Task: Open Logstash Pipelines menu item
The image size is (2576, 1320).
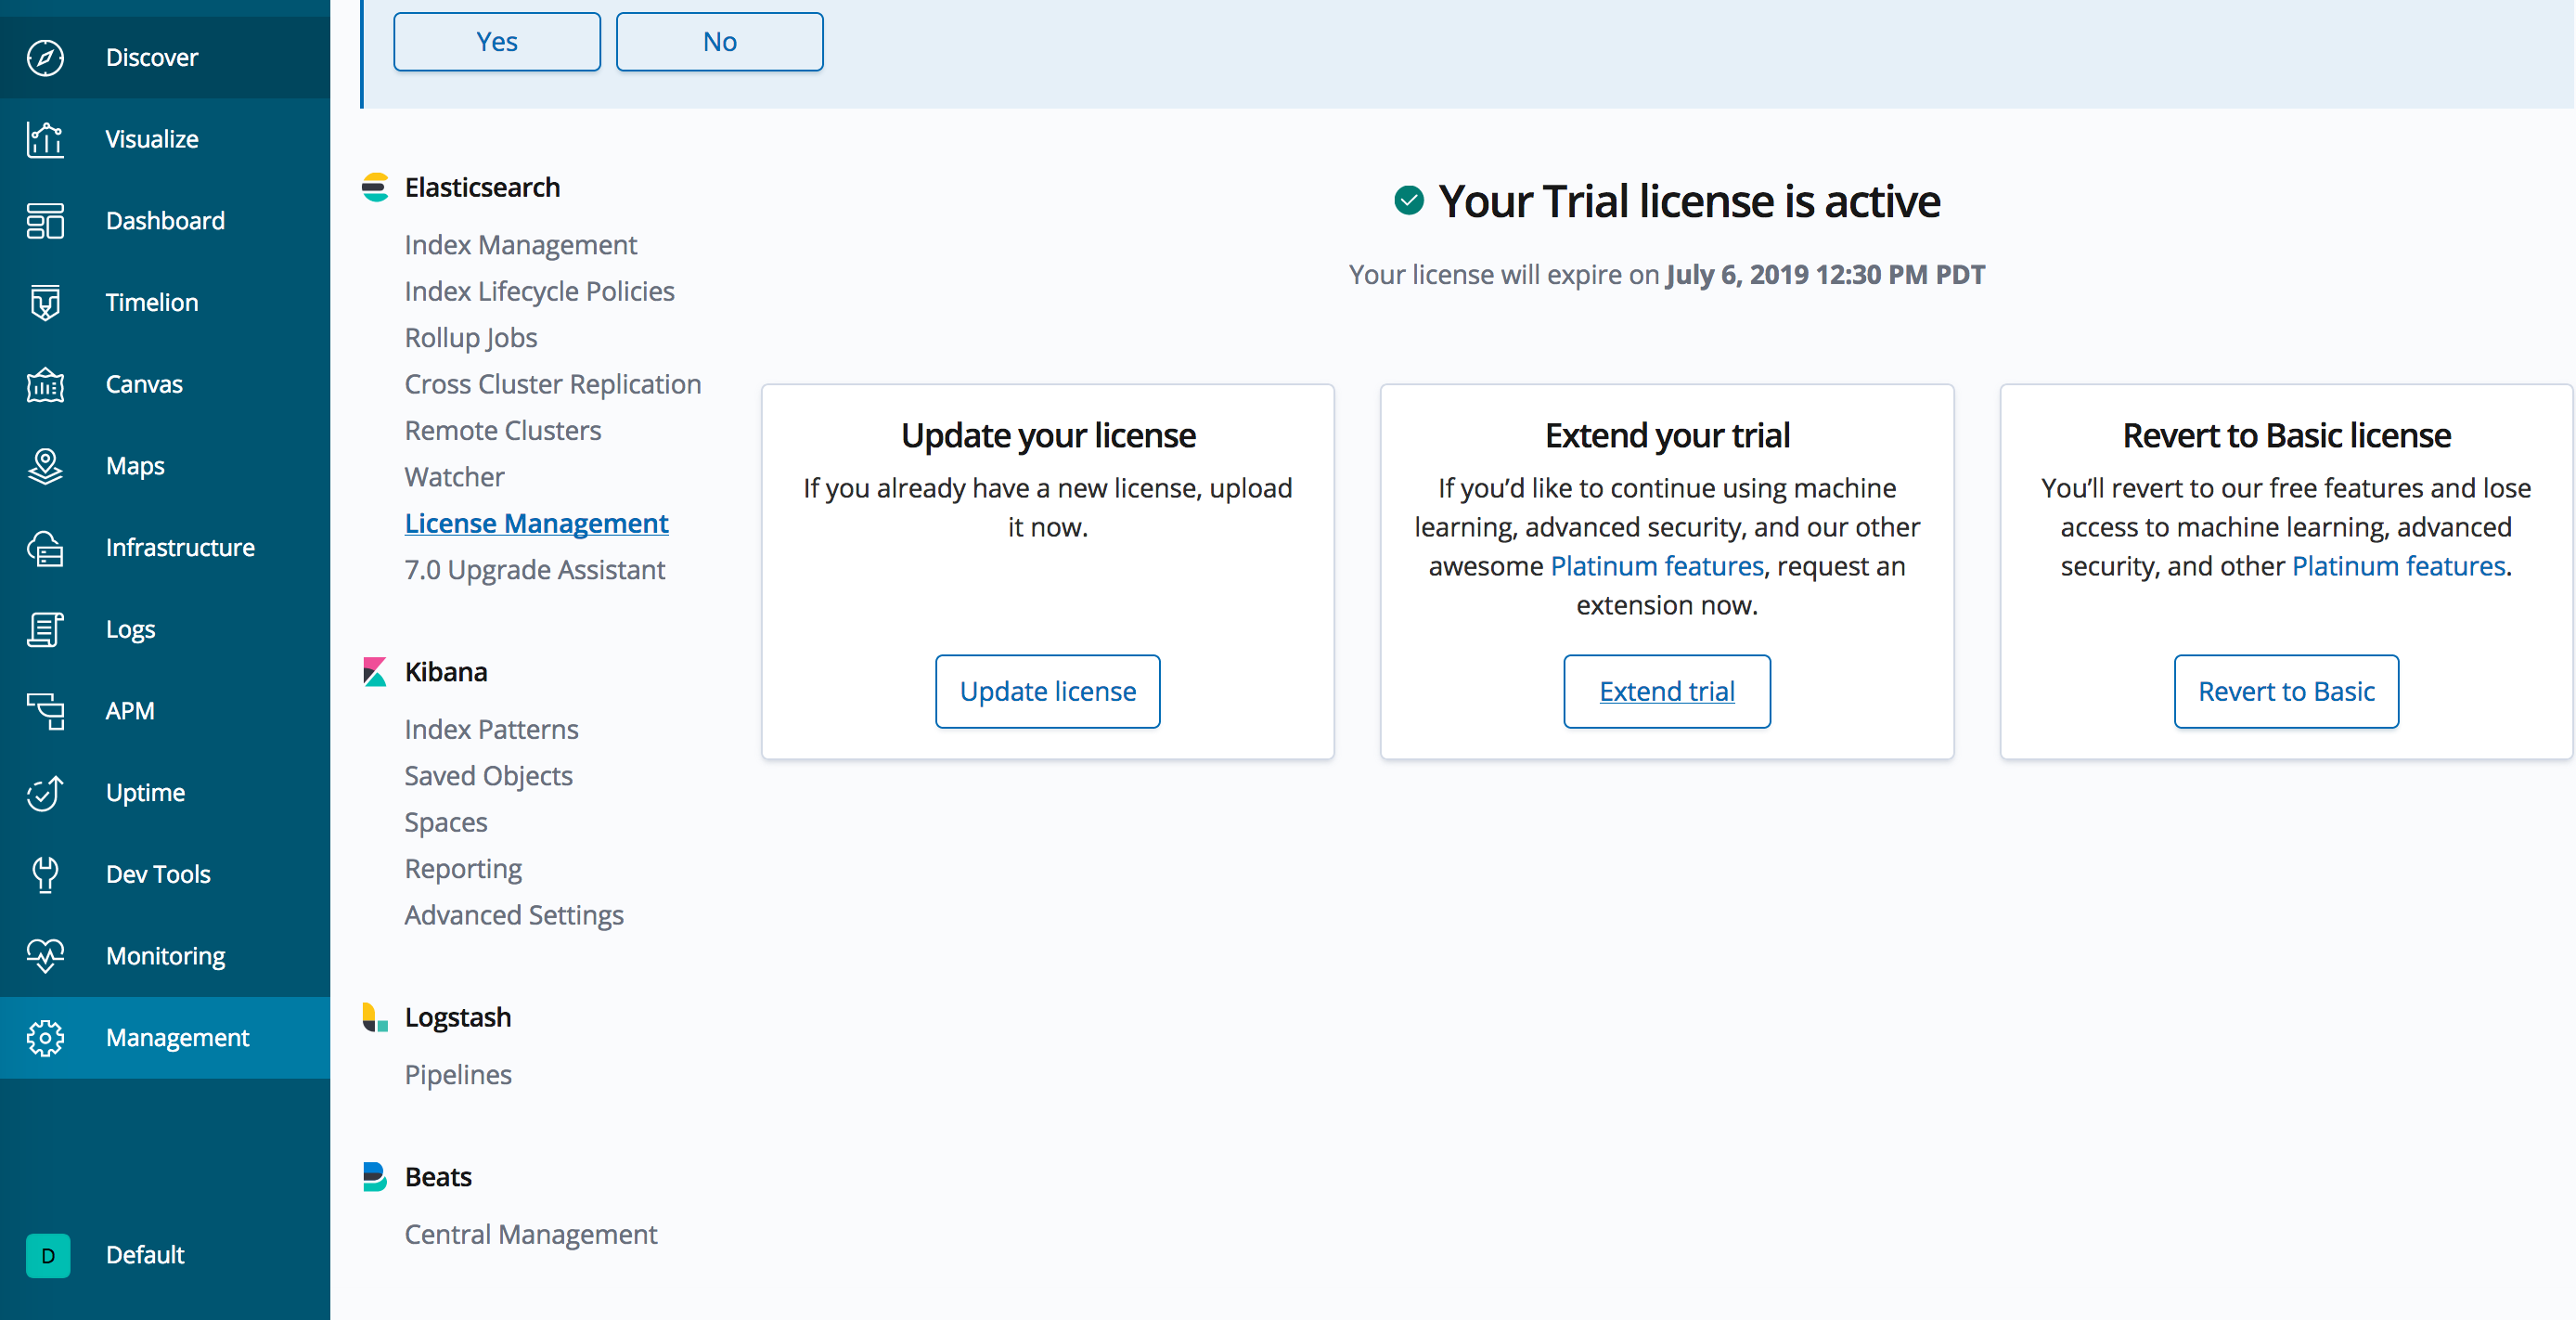Action: tap(458, 1074)
